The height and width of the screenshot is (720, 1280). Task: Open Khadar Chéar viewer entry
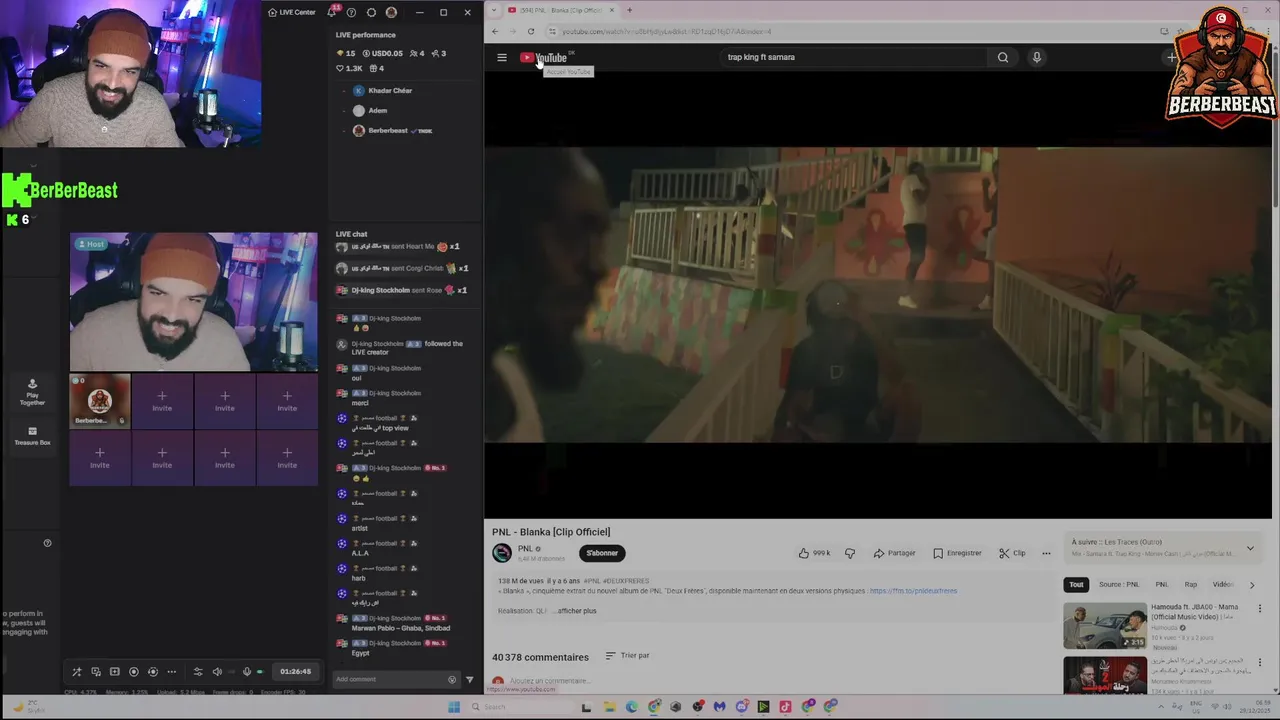(383, 91)
